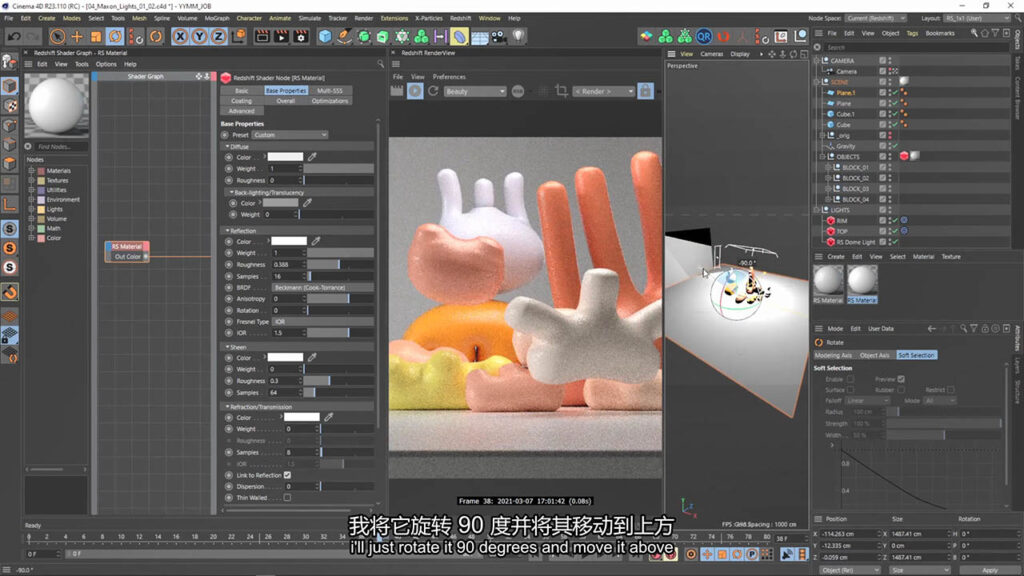1024x576 pixels.
Task: Click the Reflection Color swatch
Action: pyautogui.click(x=289, y=241)
